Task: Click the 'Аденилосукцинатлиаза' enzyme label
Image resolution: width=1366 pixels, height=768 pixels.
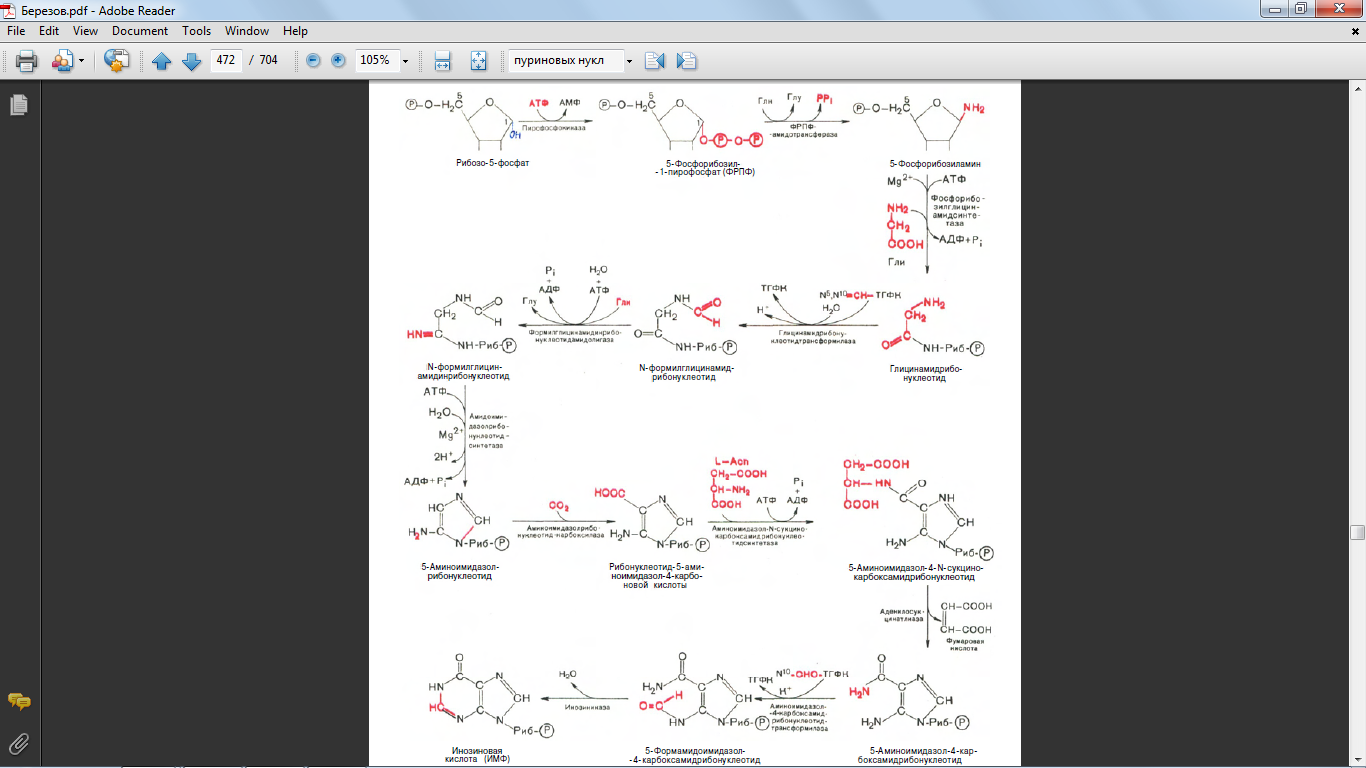Action: pyautogui.click(x=901, y=614)
